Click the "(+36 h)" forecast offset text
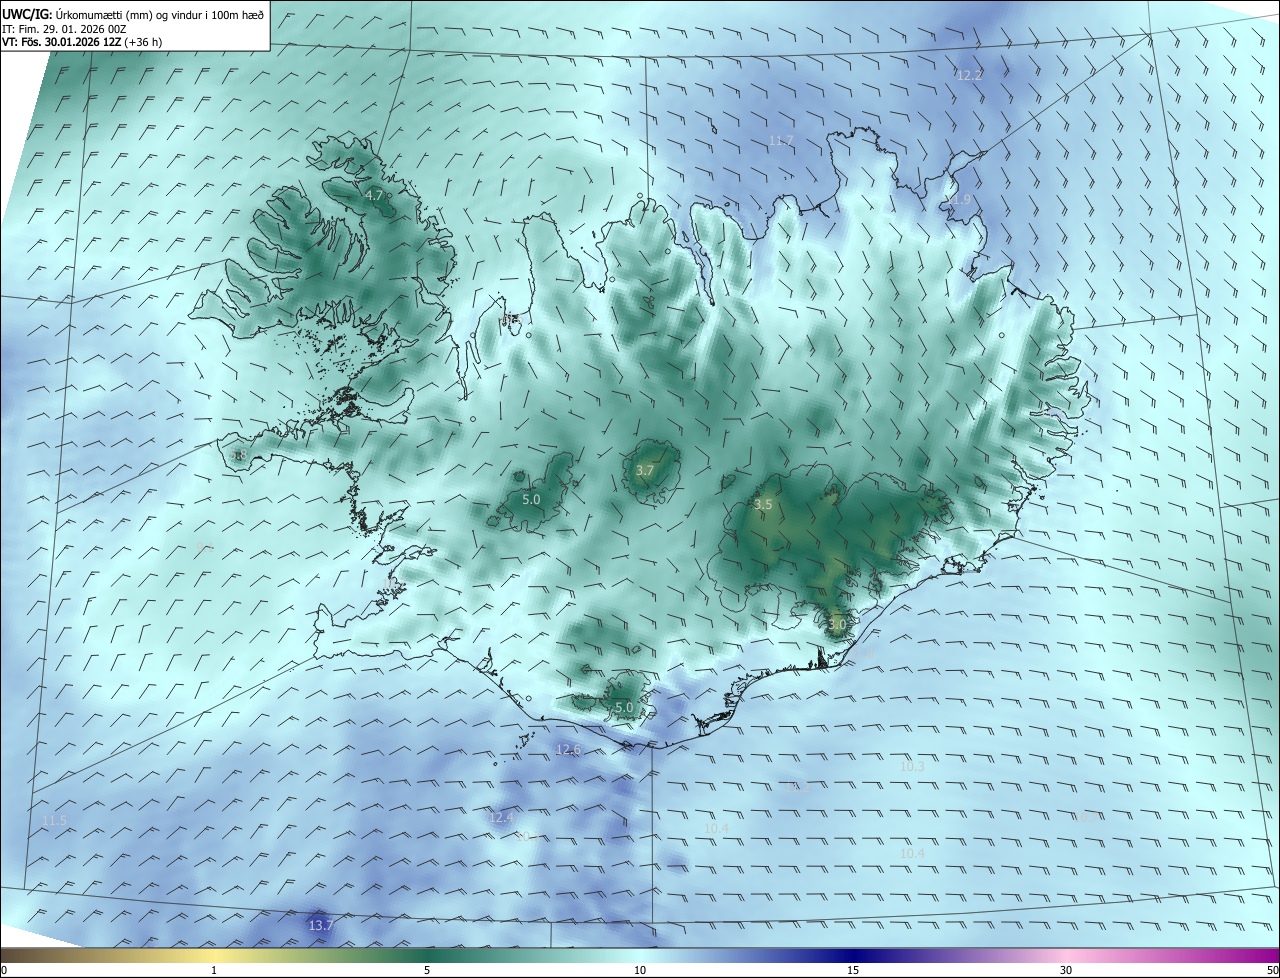The width and height of the screenshot is (1280, 978). click(x=143, y=43)
